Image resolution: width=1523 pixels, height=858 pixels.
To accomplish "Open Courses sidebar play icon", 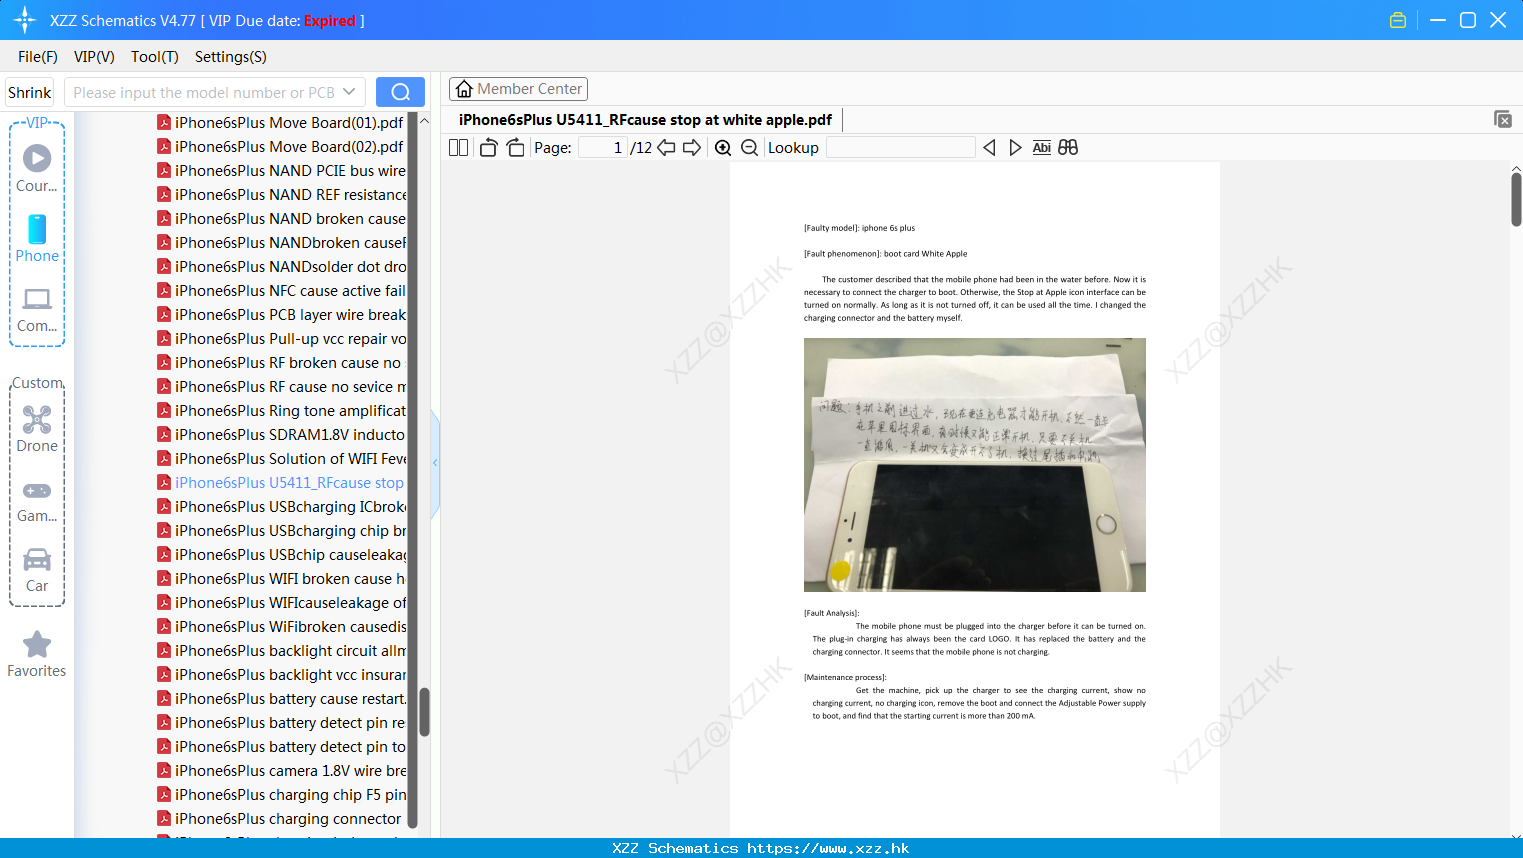I will point(37,158).
